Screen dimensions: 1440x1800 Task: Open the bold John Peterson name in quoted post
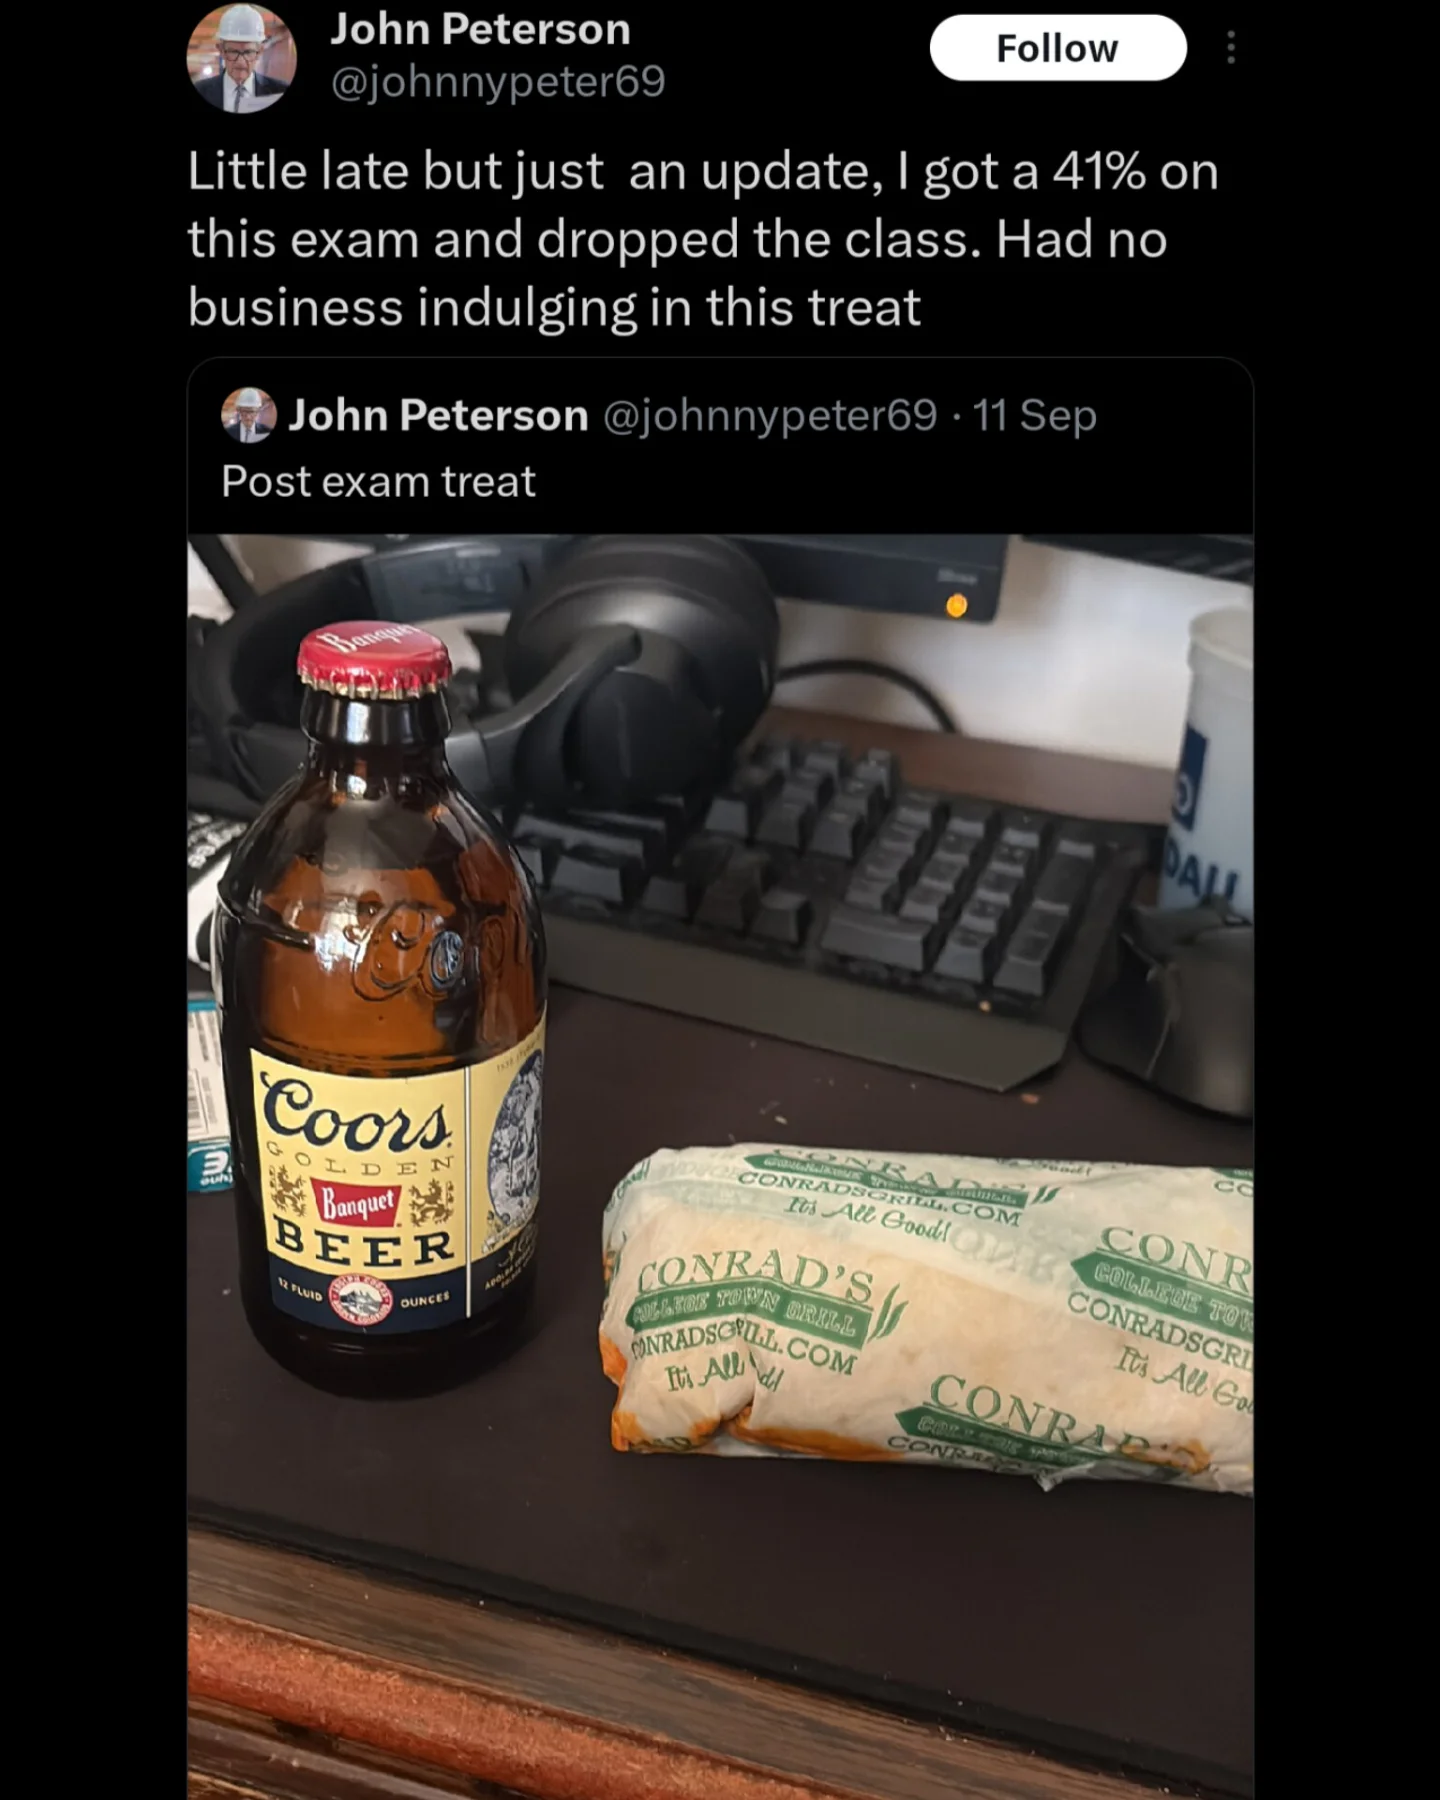pos(438,415)
